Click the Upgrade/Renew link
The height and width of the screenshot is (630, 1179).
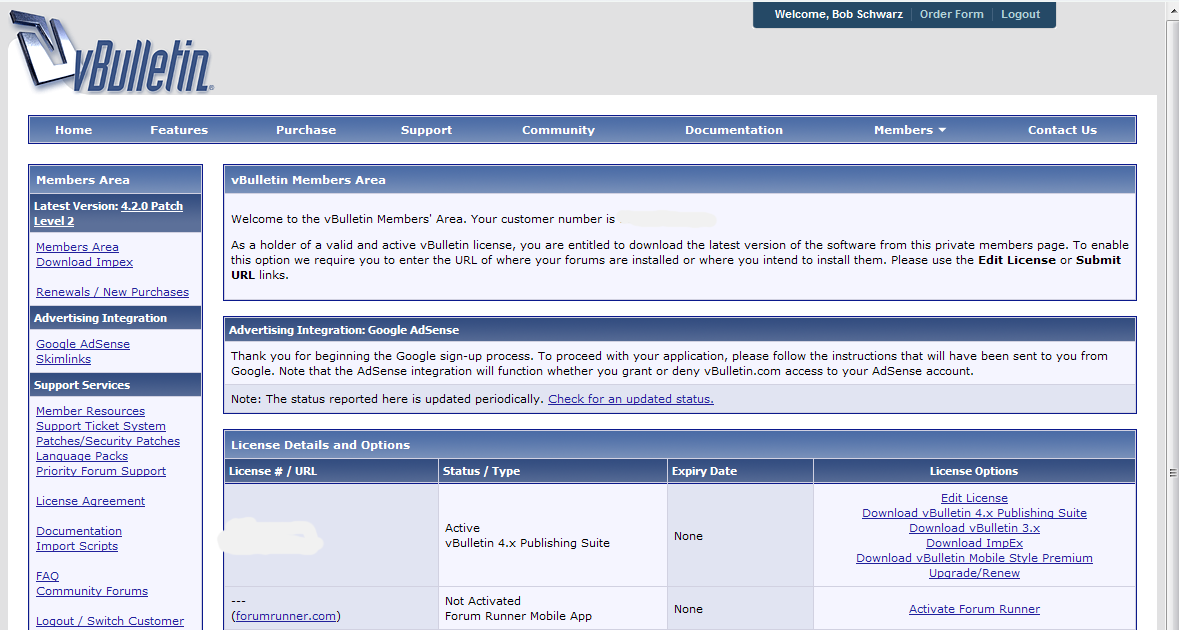[974, 573]
